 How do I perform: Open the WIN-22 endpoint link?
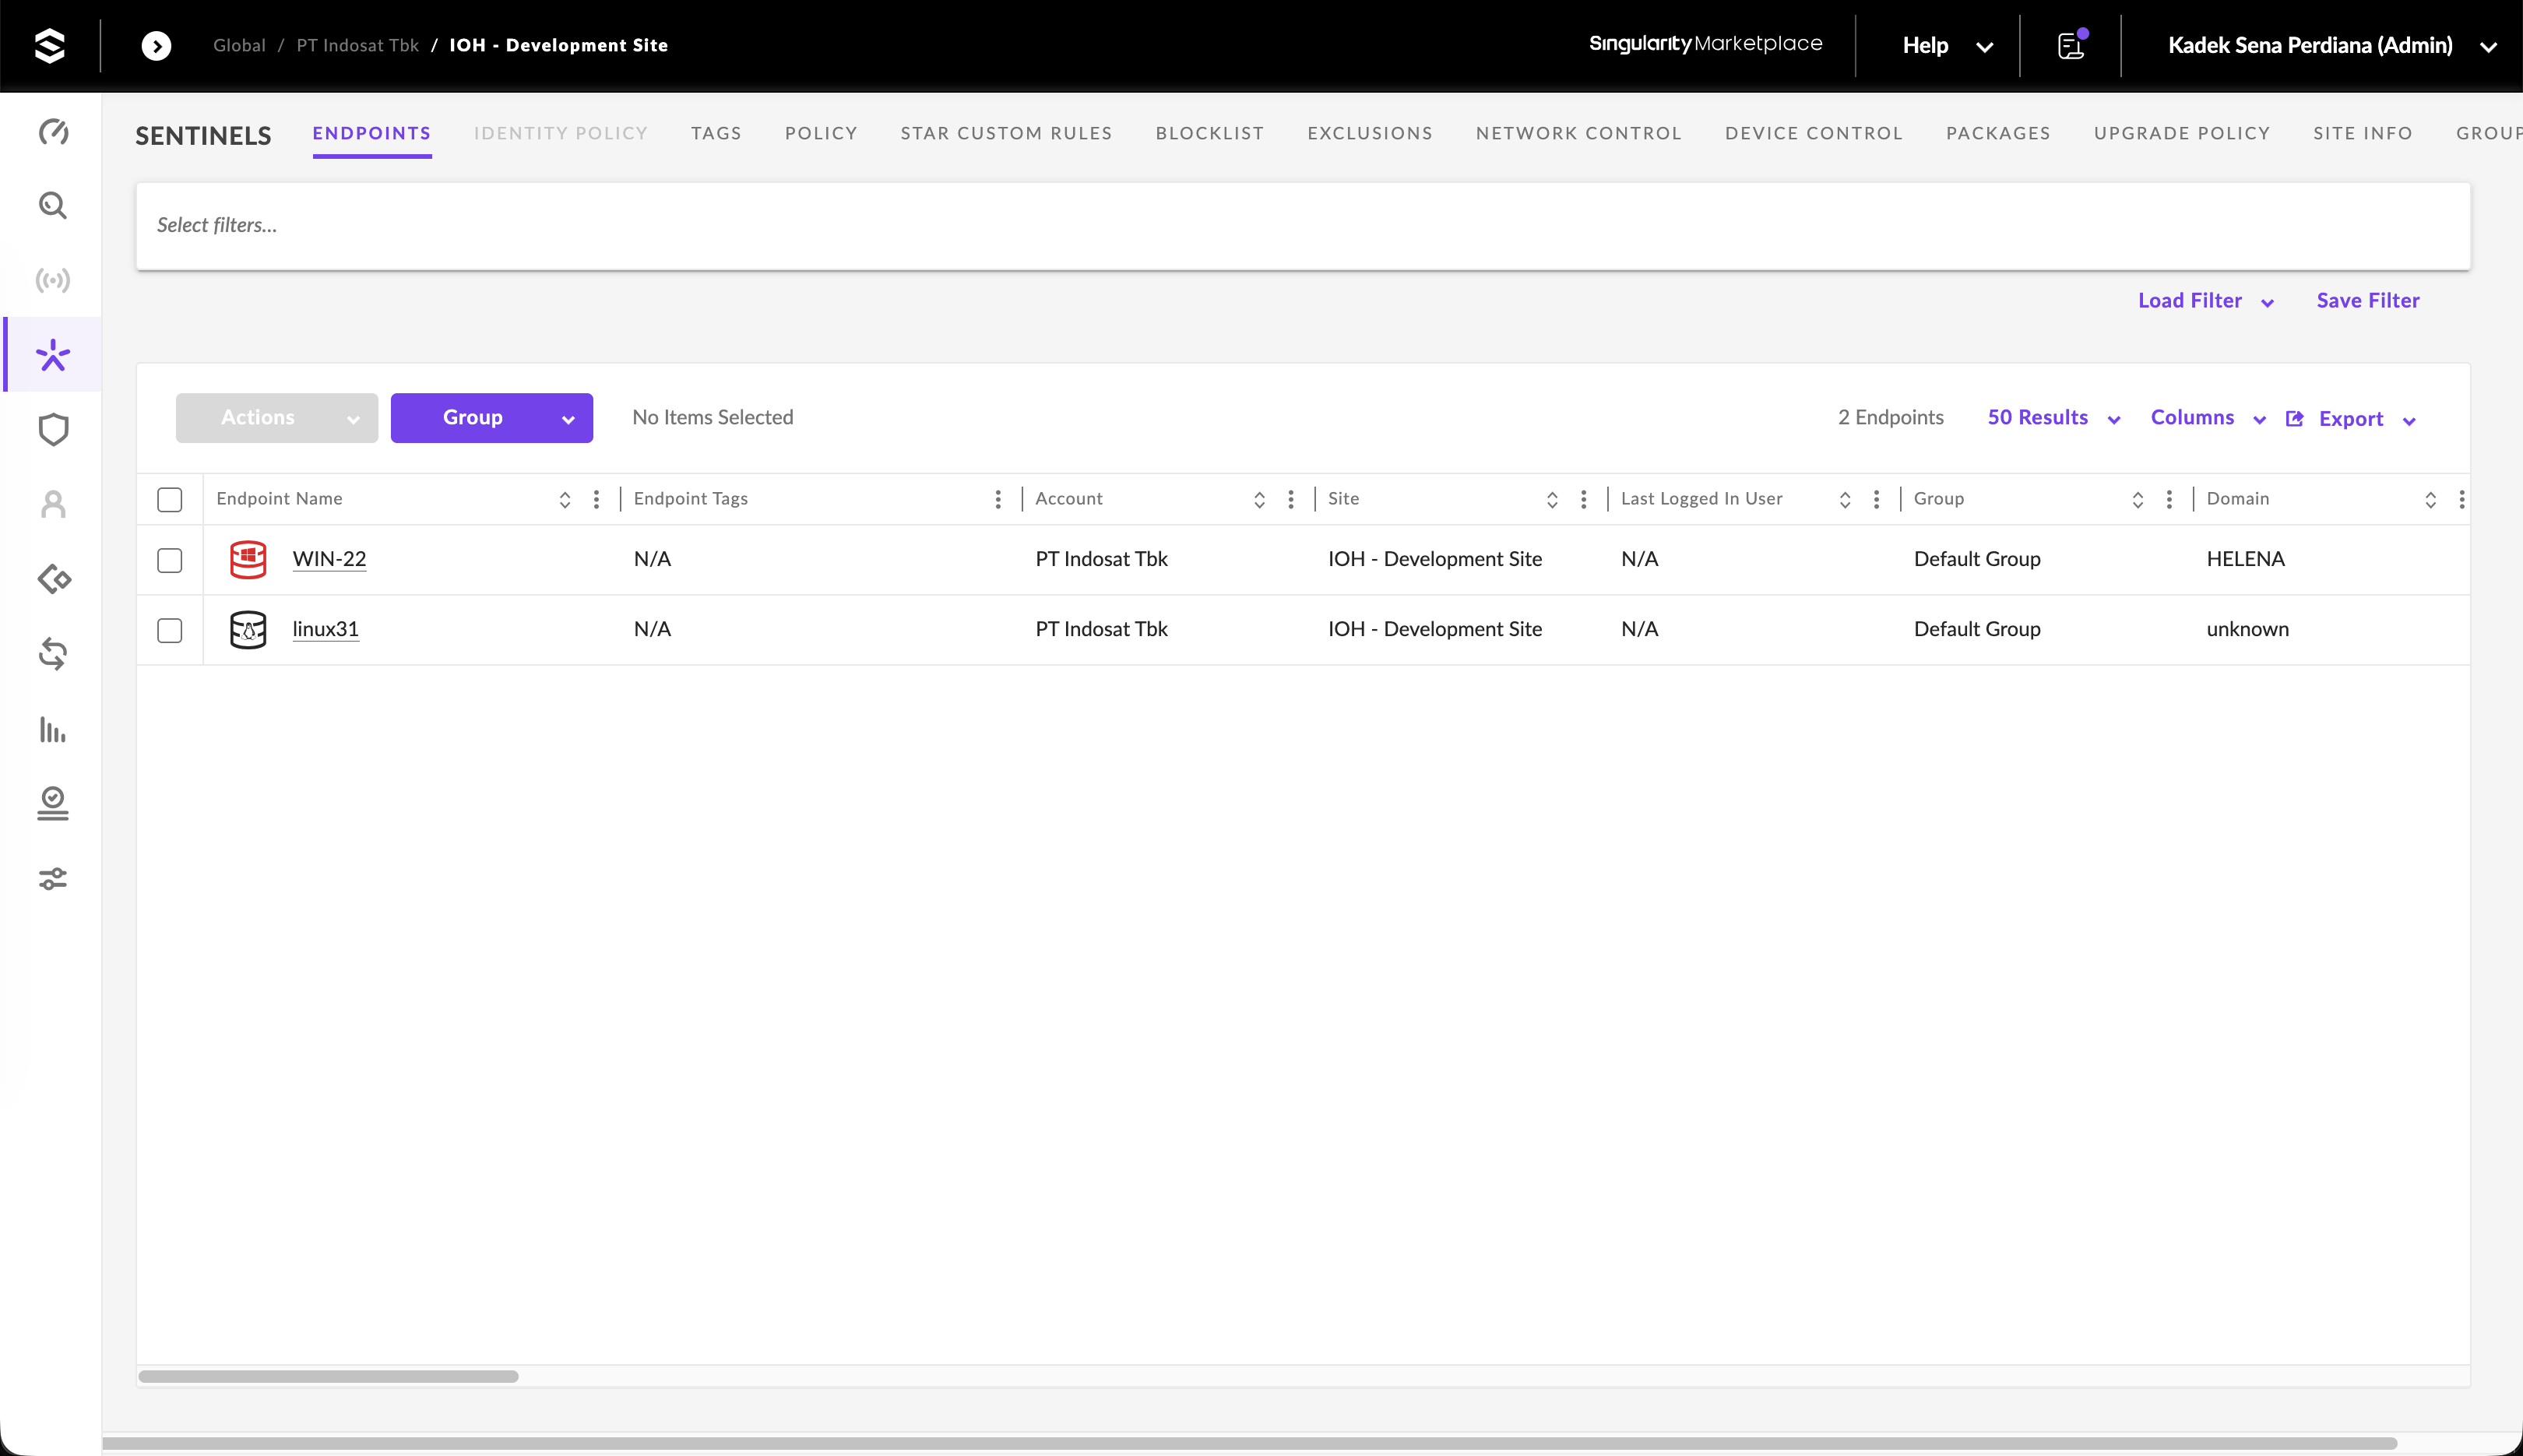pos(329,559)
